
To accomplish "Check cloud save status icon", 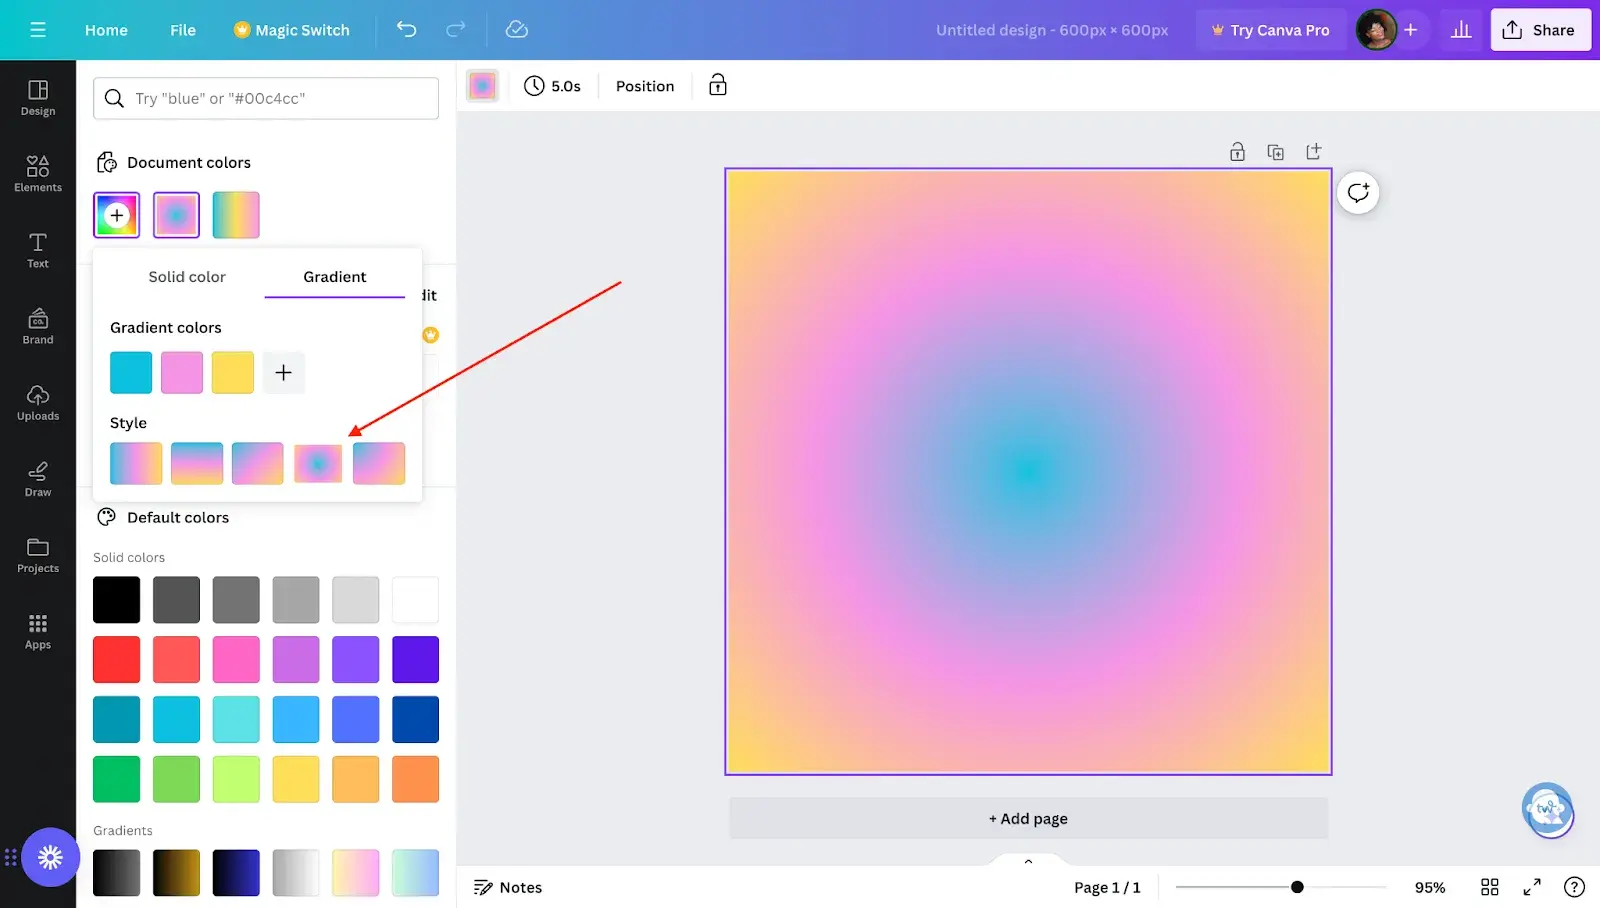I will coord(517,29).
